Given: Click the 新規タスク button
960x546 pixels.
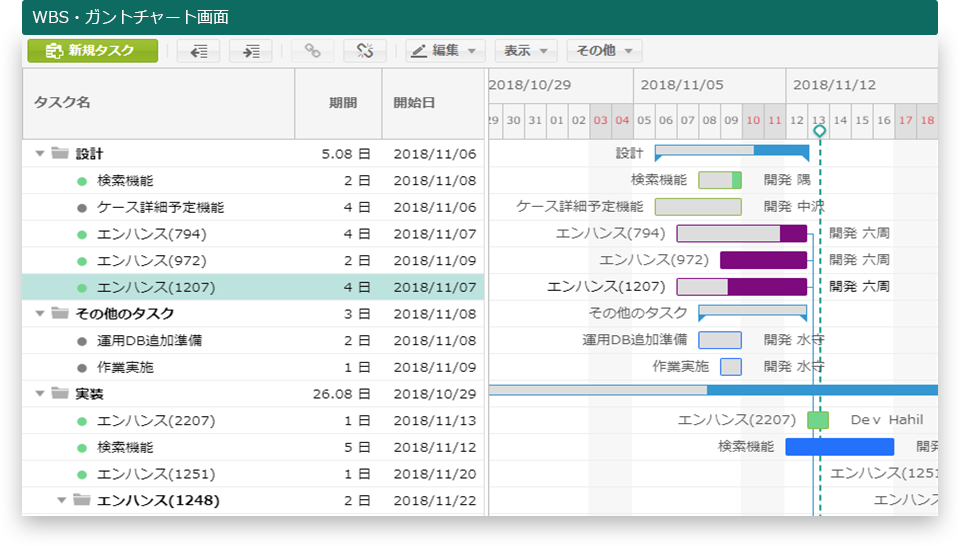Looking at the screenshot, I should coord(92,51).
